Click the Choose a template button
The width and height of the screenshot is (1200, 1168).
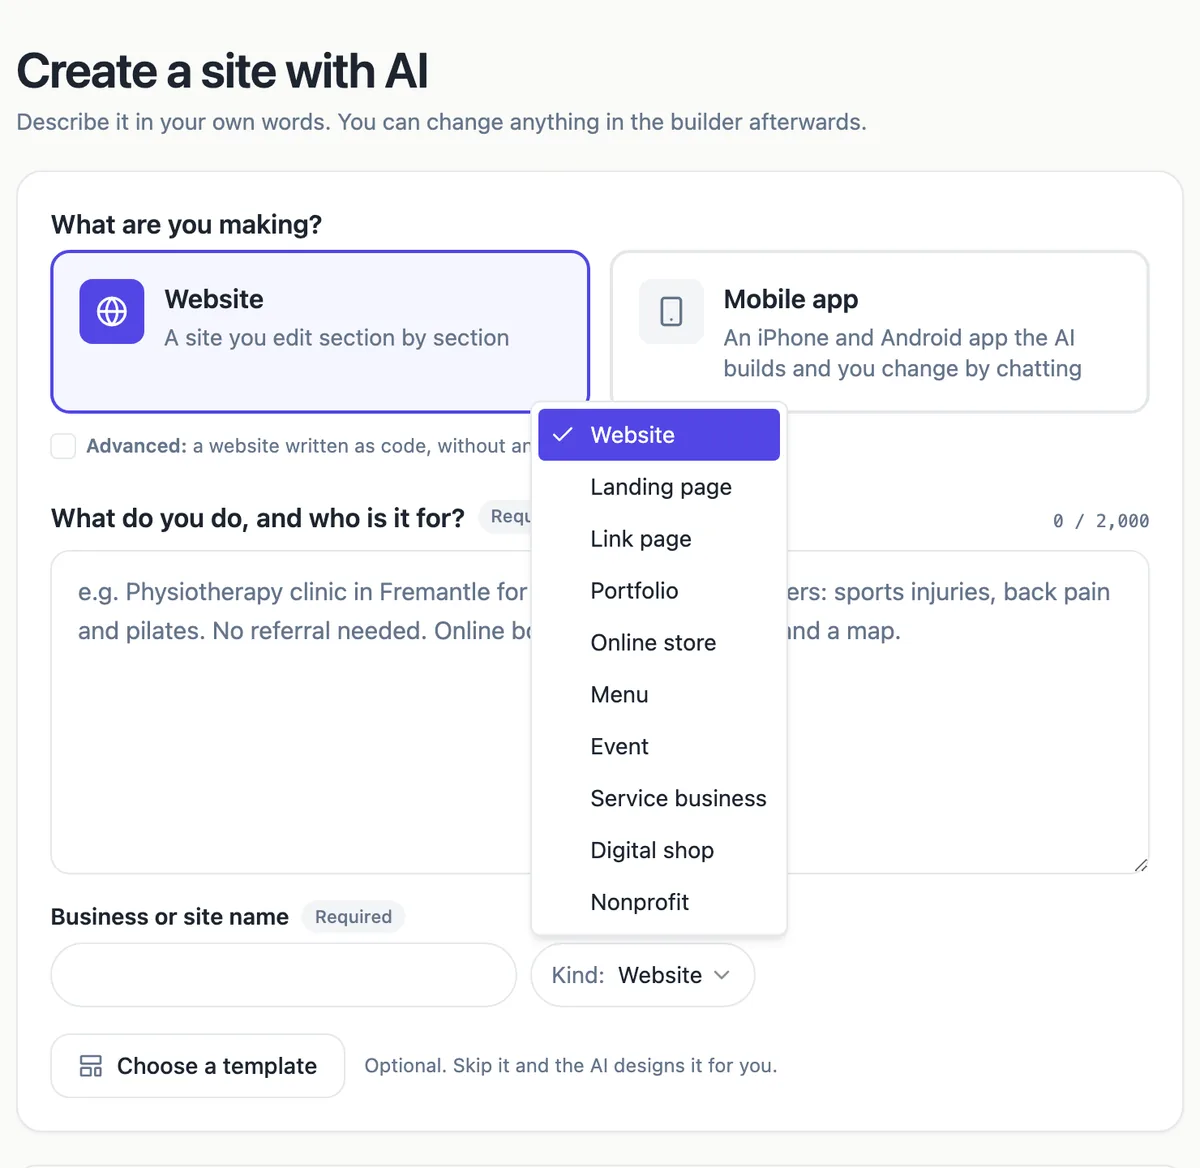pos(198,1066)
